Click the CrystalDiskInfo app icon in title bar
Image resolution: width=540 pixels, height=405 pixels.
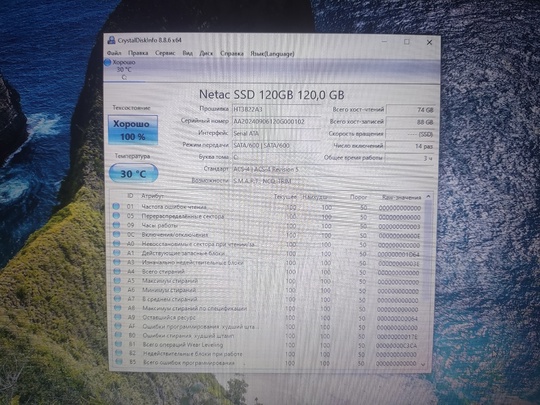click(111, 40)
